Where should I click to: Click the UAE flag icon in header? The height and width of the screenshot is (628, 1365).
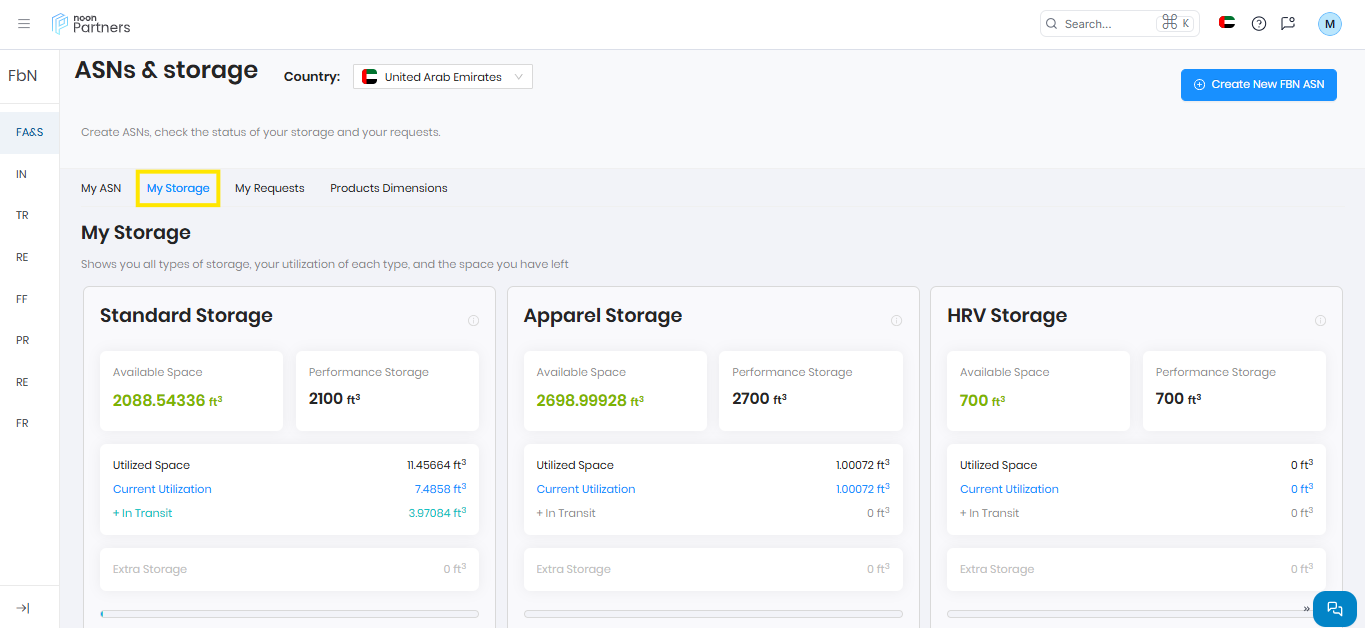1227,23
